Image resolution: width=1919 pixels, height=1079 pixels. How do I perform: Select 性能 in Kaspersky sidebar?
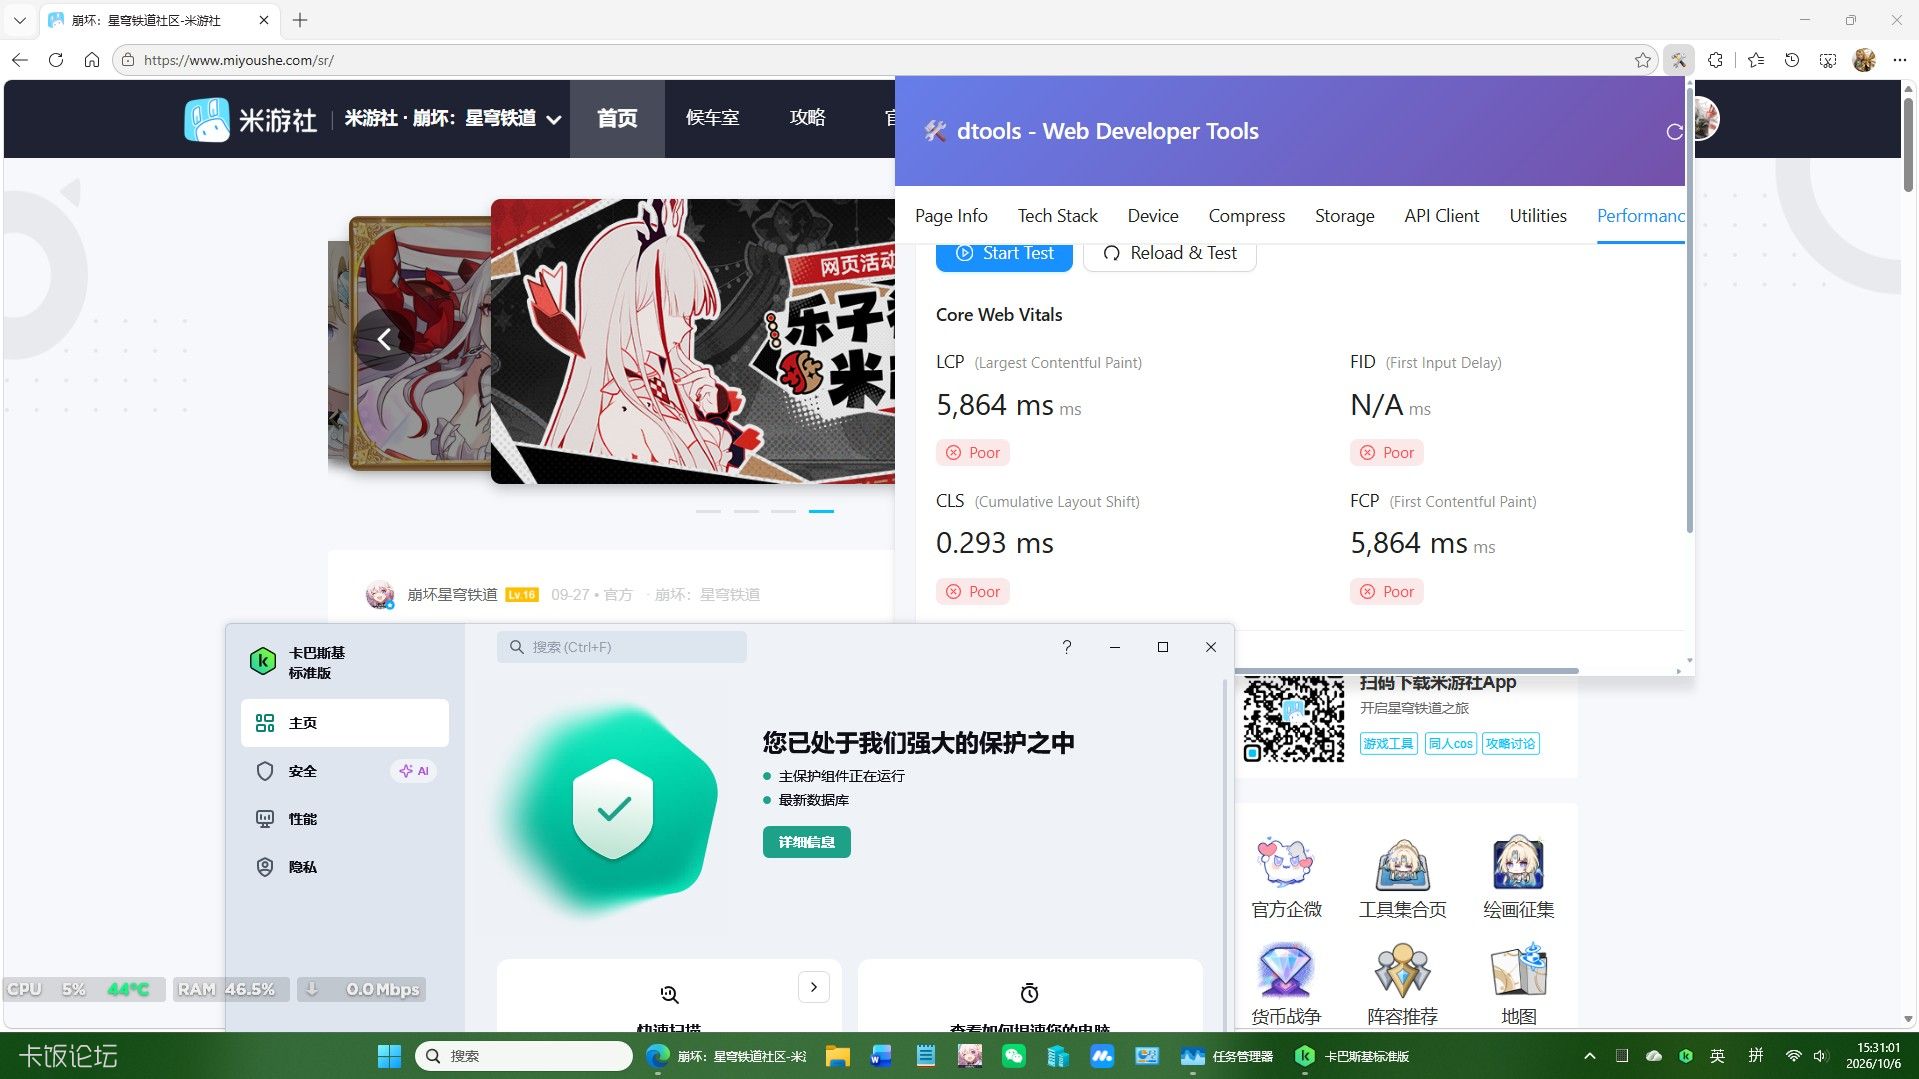pos(345,819)
